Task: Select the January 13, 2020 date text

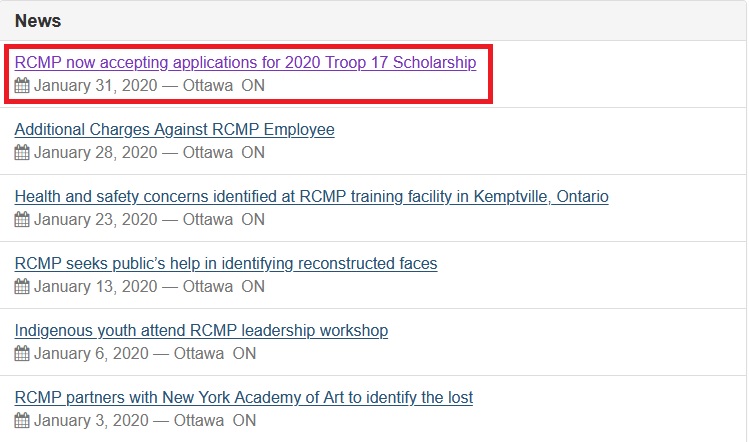Action: click(96, 287)
